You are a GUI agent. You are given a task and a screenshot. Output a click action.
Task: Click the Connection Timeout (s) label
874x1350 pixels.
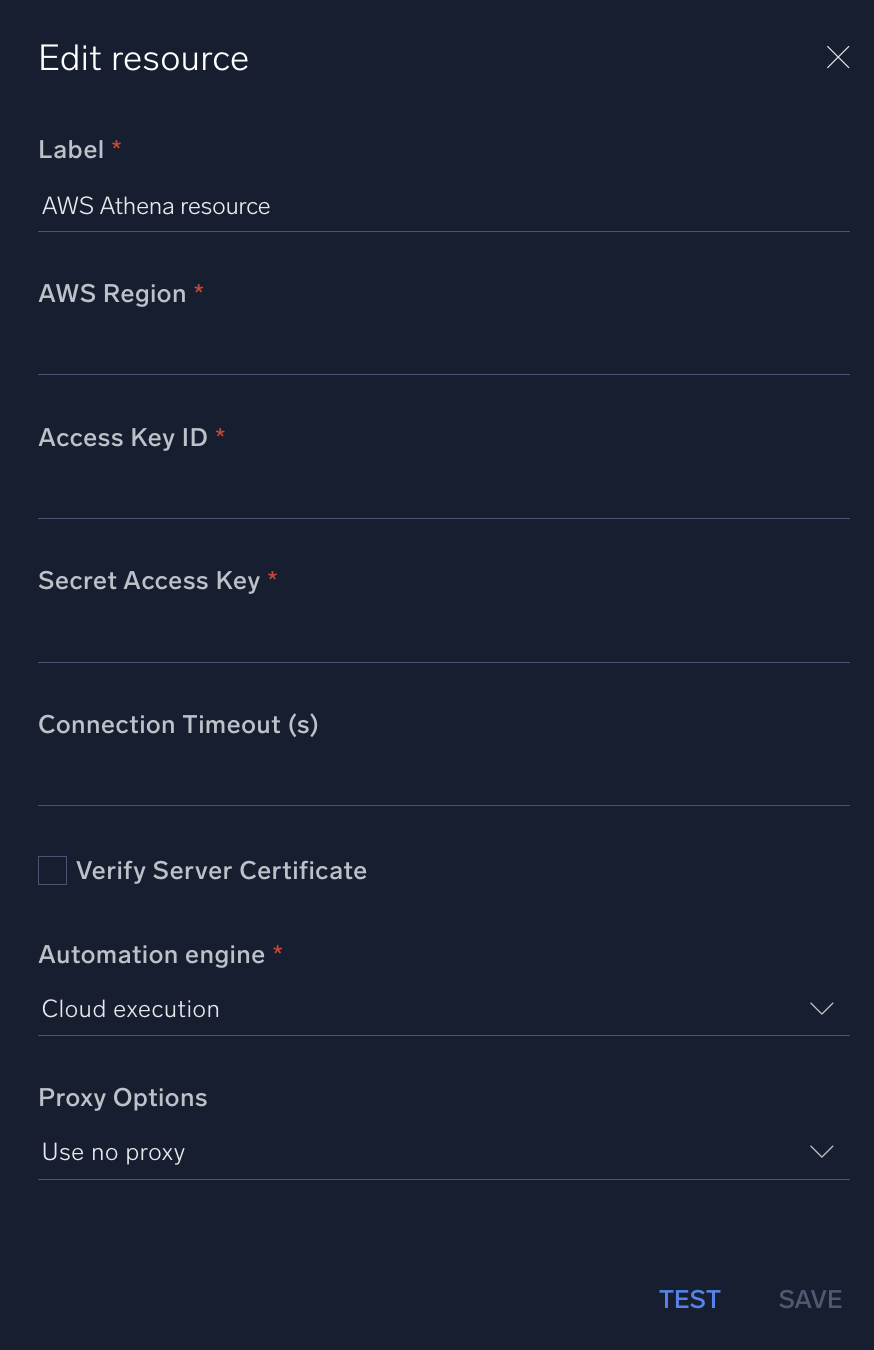[x=178, y=725]
